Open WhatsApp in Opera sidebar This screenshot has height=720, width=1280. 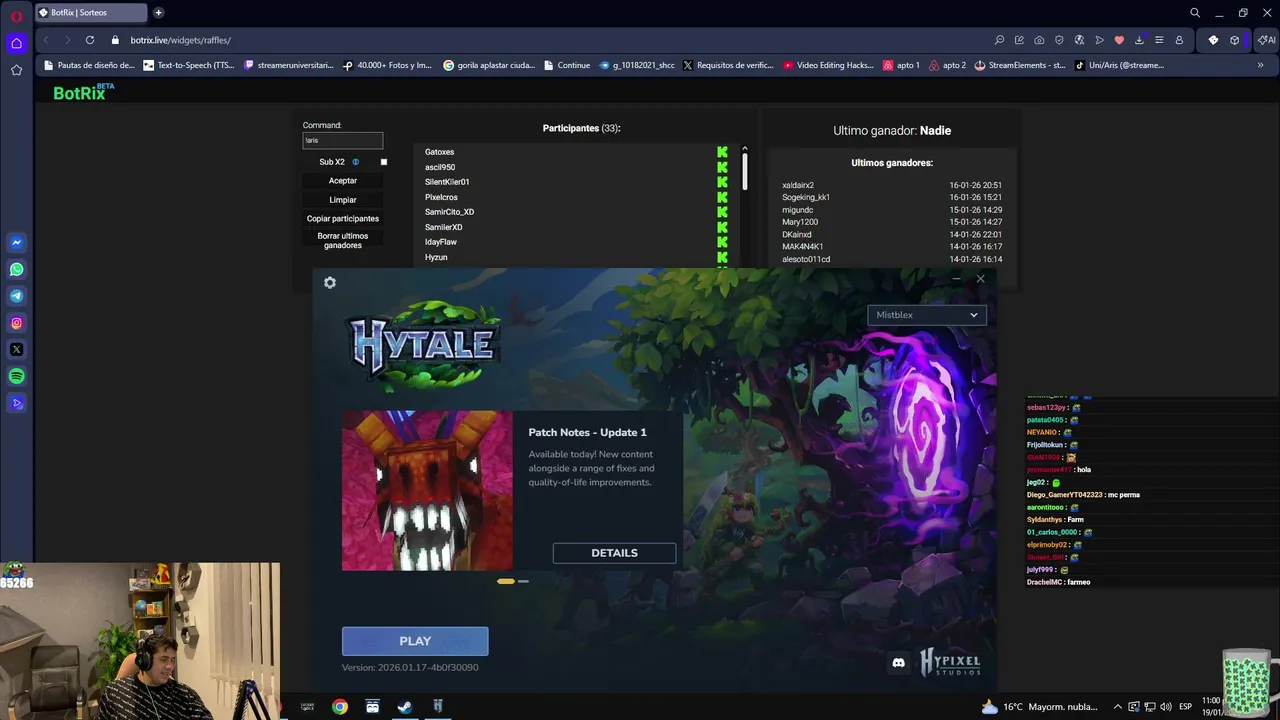17,270
